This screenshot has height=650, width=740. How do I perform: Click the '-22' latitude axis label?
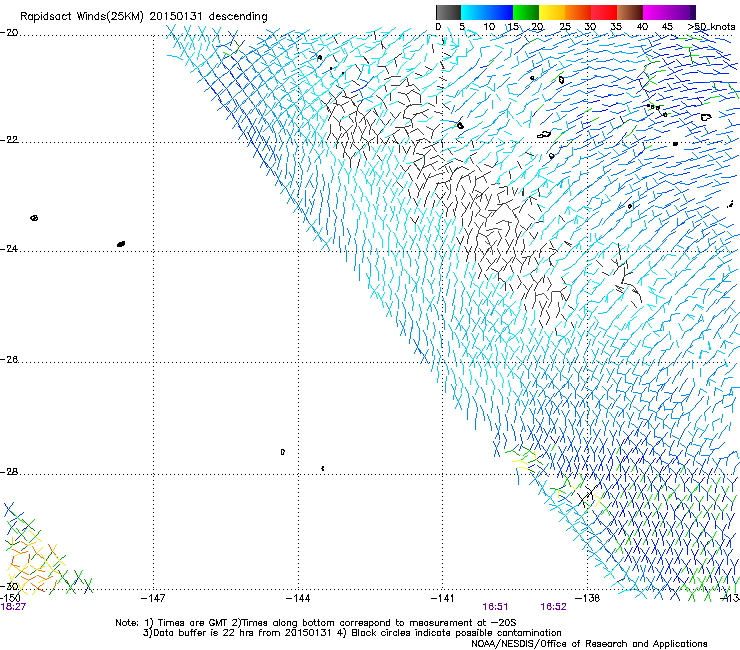point(9,140)
